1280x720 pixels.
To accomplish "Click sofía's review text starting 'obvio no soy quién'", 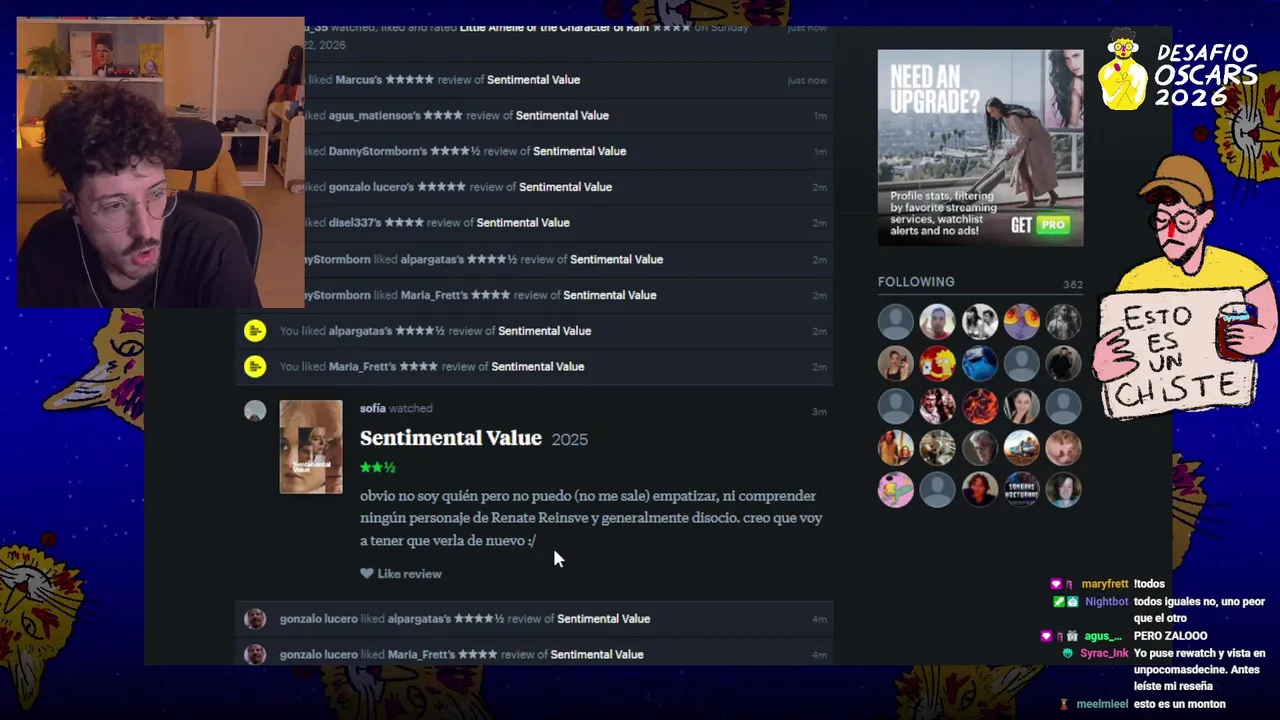I will [591, 518].
